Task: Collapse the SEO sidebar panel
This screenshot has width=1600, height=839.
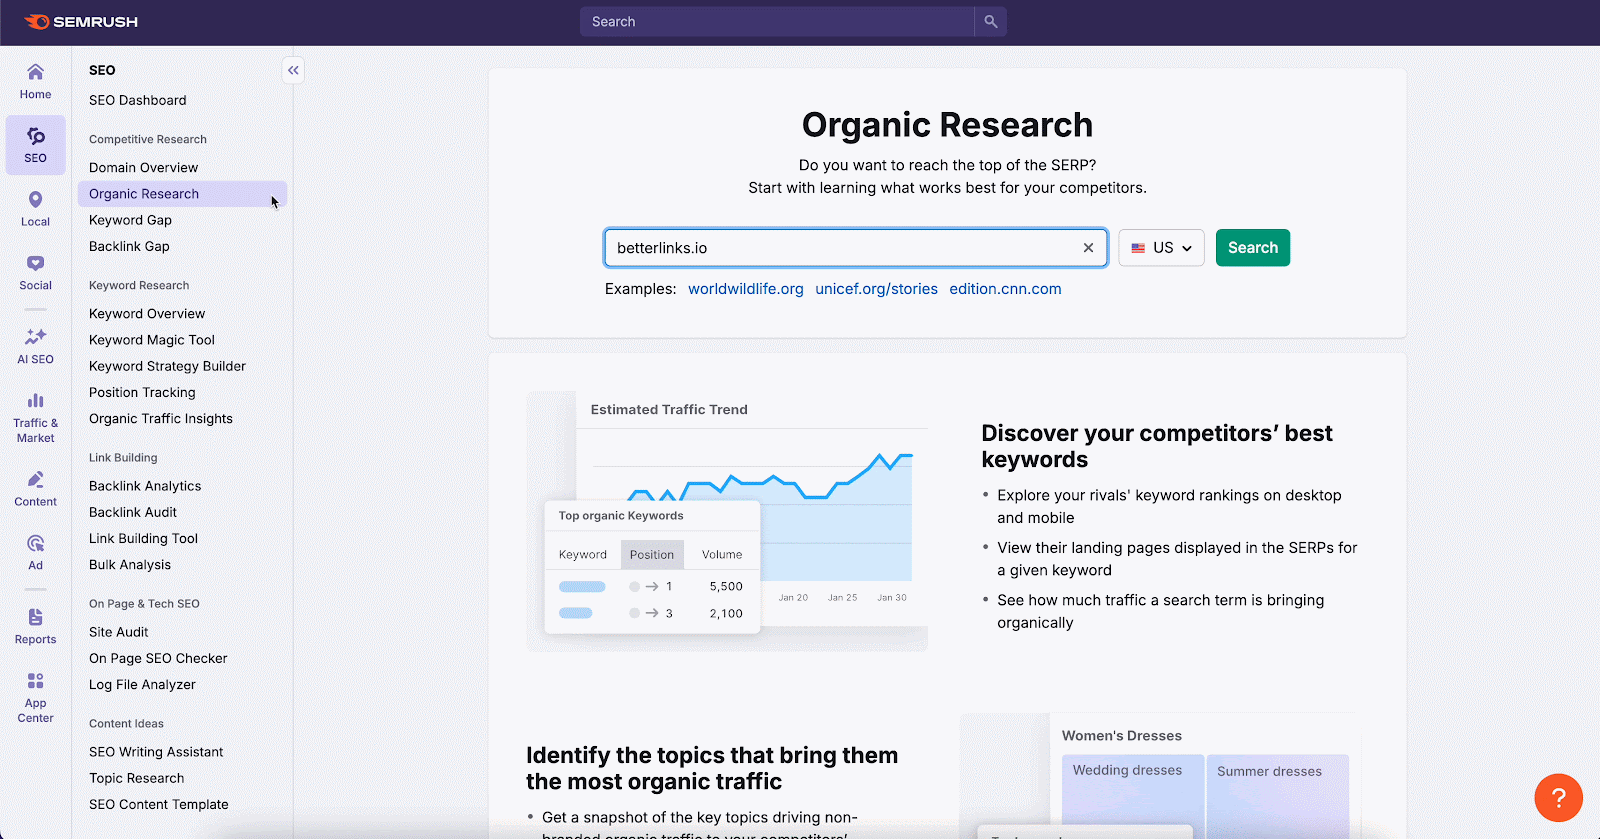Action: click(x=293, y=70)
